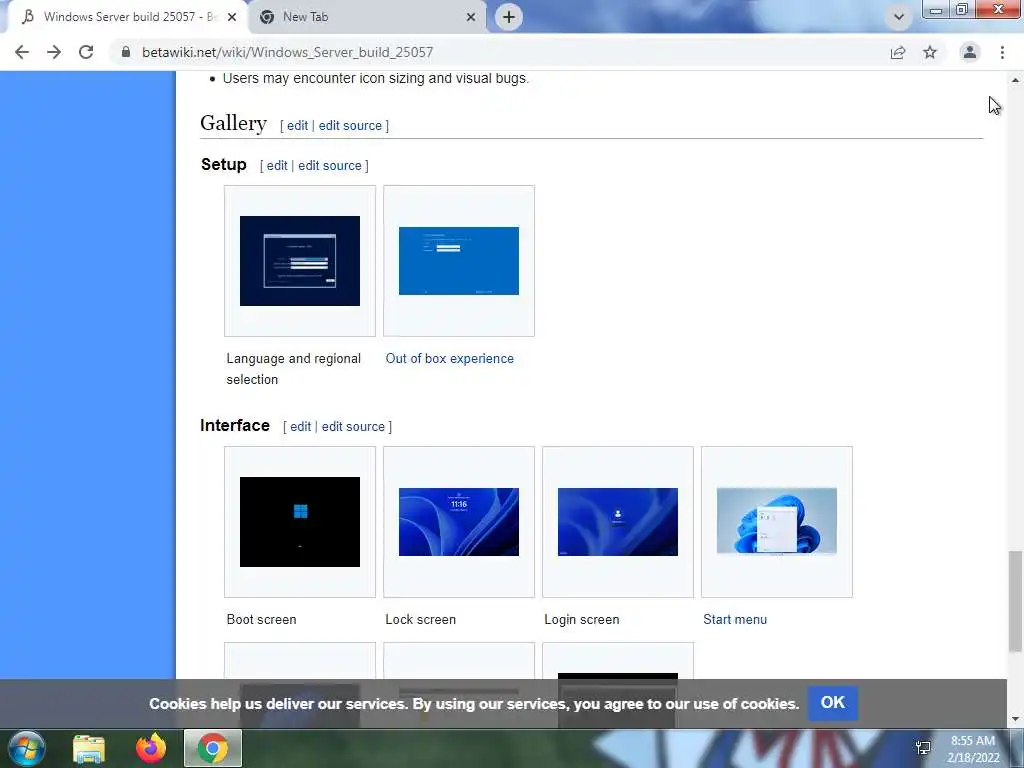
Task: Select the Windows Server build 25057 tab
Action: point(129,17)
